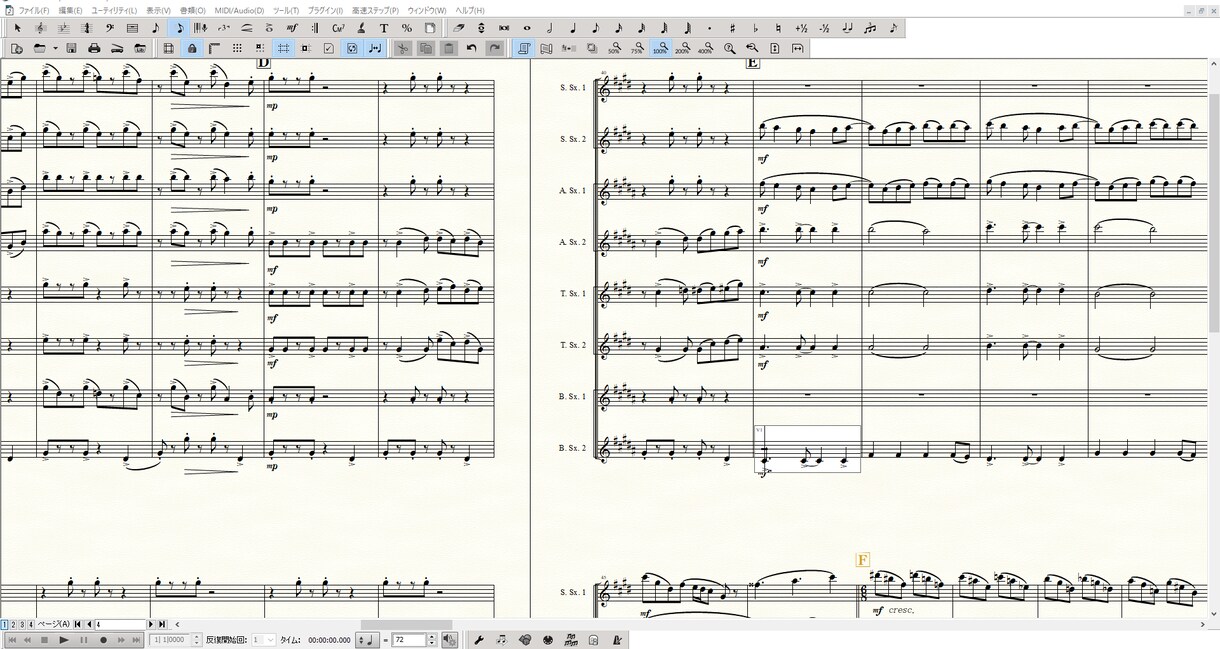Select the Text tool (T icon)
The image size is (1220, 649).
(384, 28)
